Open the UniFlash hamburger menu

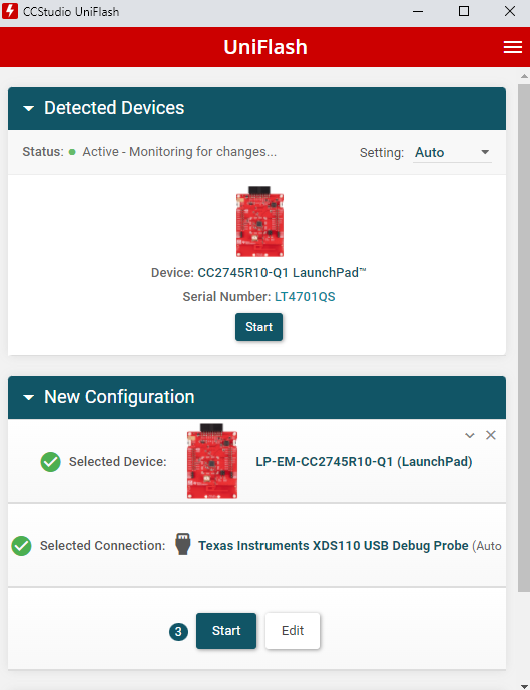coord(513,47)
